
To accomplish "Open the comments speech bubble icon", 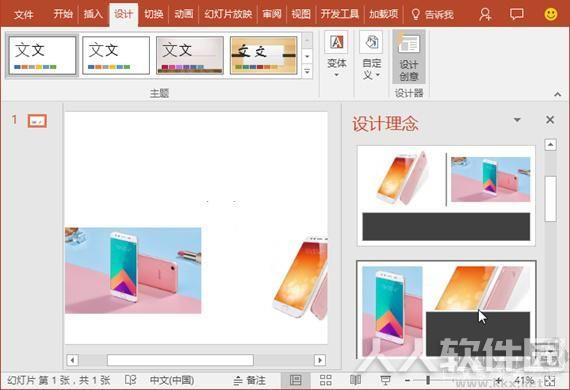I will (517, 14).
